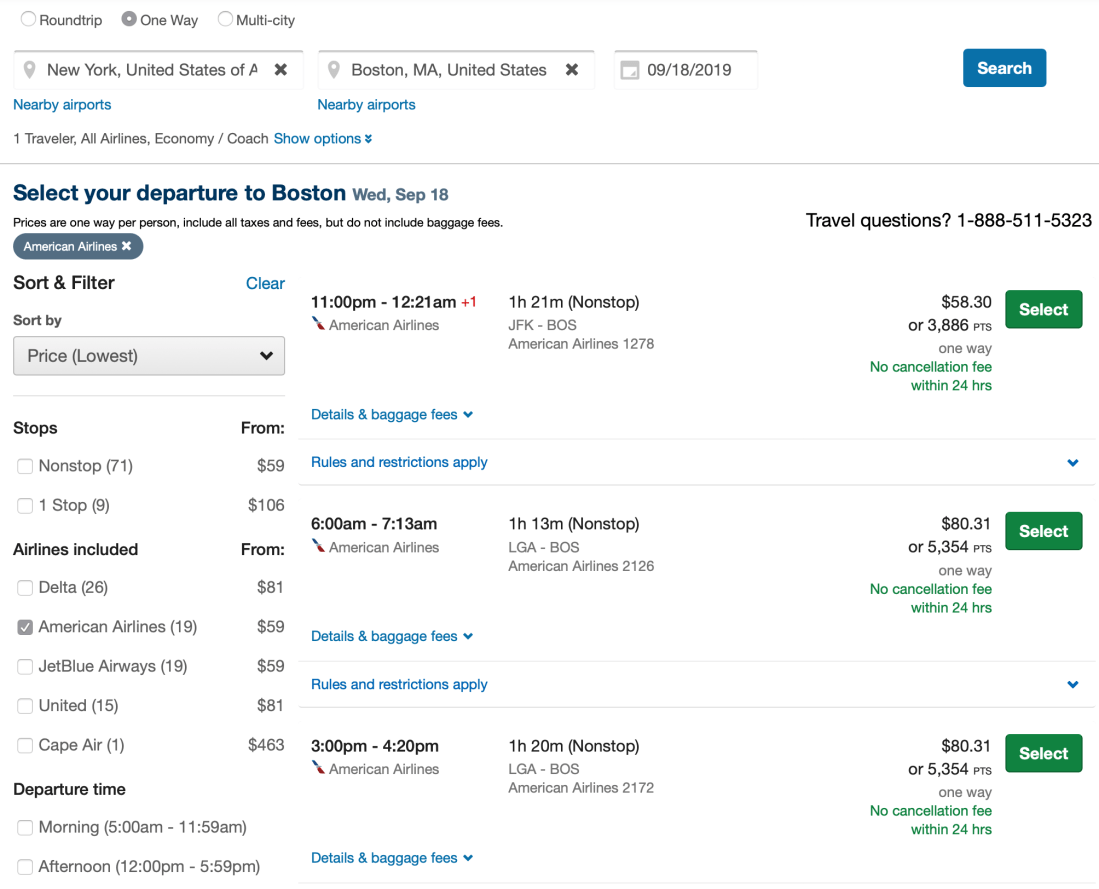Open the Sort by Price (Lowest) dropdown
Screen dimensions: 1099x889
click(x=149, y=356)
